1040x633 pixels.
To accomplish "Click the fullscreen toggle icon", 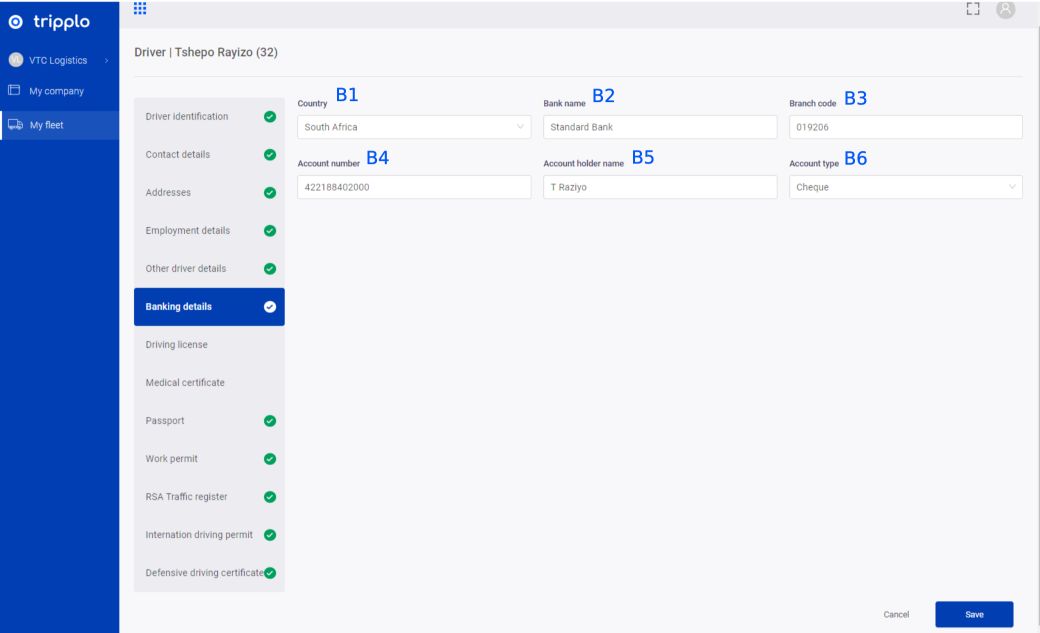I will tap(971, 9).
